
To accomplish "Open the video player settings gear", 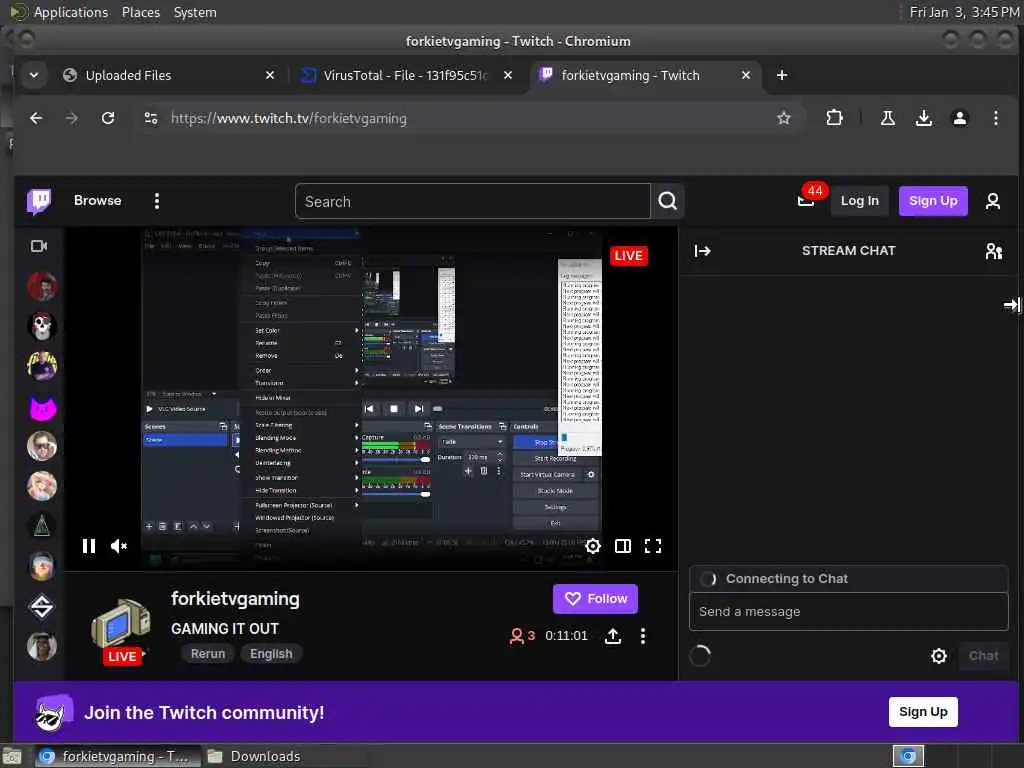I will pos(592,546).
